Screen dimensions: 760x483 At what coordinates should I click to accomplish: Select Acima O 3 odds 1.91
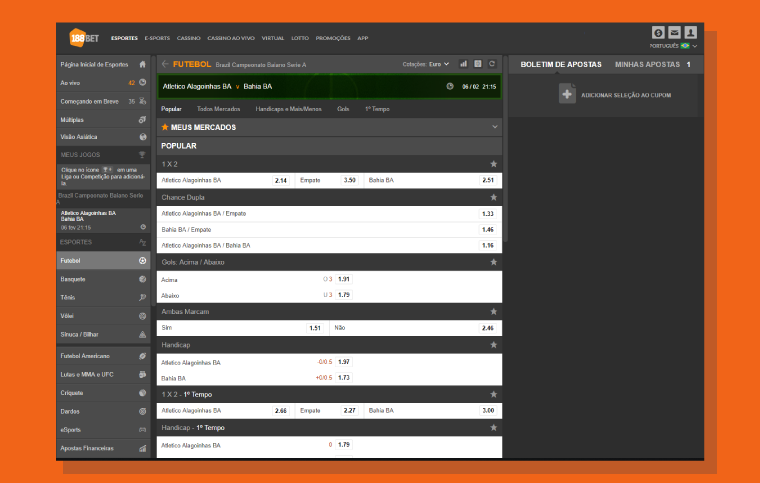[344, 279]
